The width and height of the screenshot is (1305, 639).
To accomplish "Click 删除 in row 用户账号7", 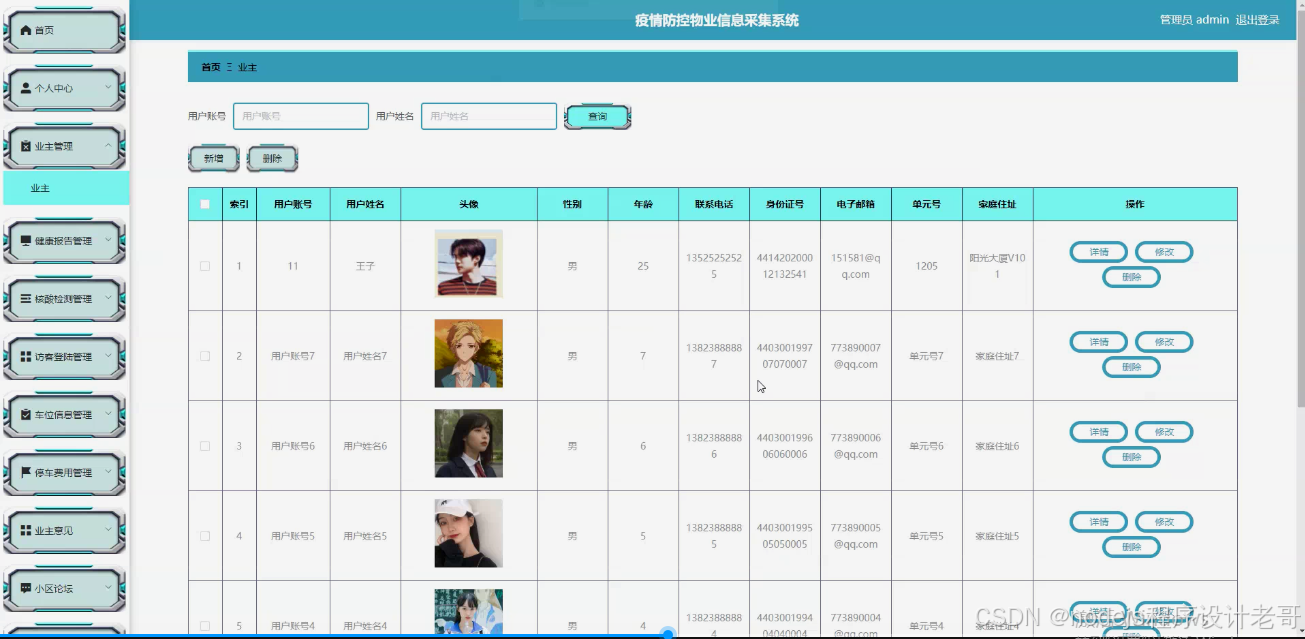I will [x=1131, y=367].
